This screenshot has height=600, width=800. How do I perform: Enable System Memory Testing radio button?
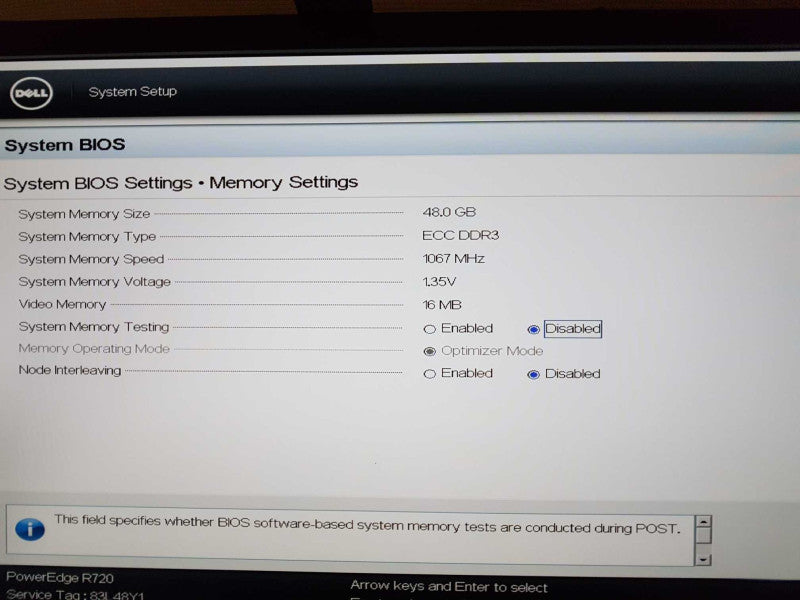[430, 329]
